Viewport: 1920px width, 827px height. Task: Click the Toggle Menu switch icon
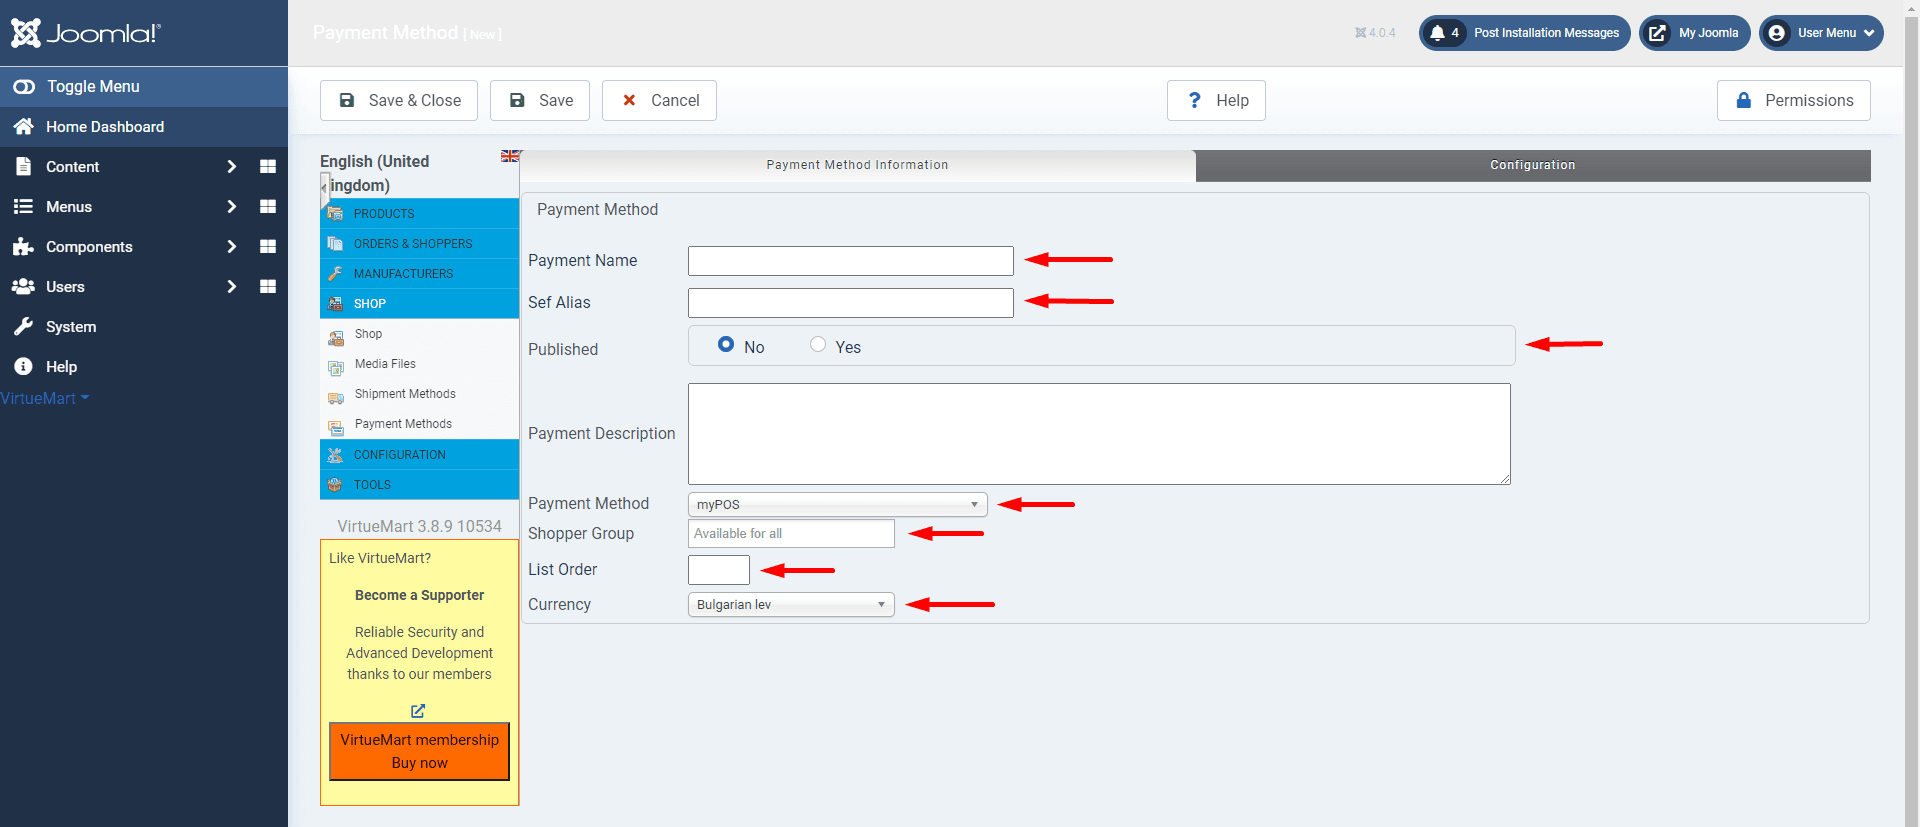(24, 87)
